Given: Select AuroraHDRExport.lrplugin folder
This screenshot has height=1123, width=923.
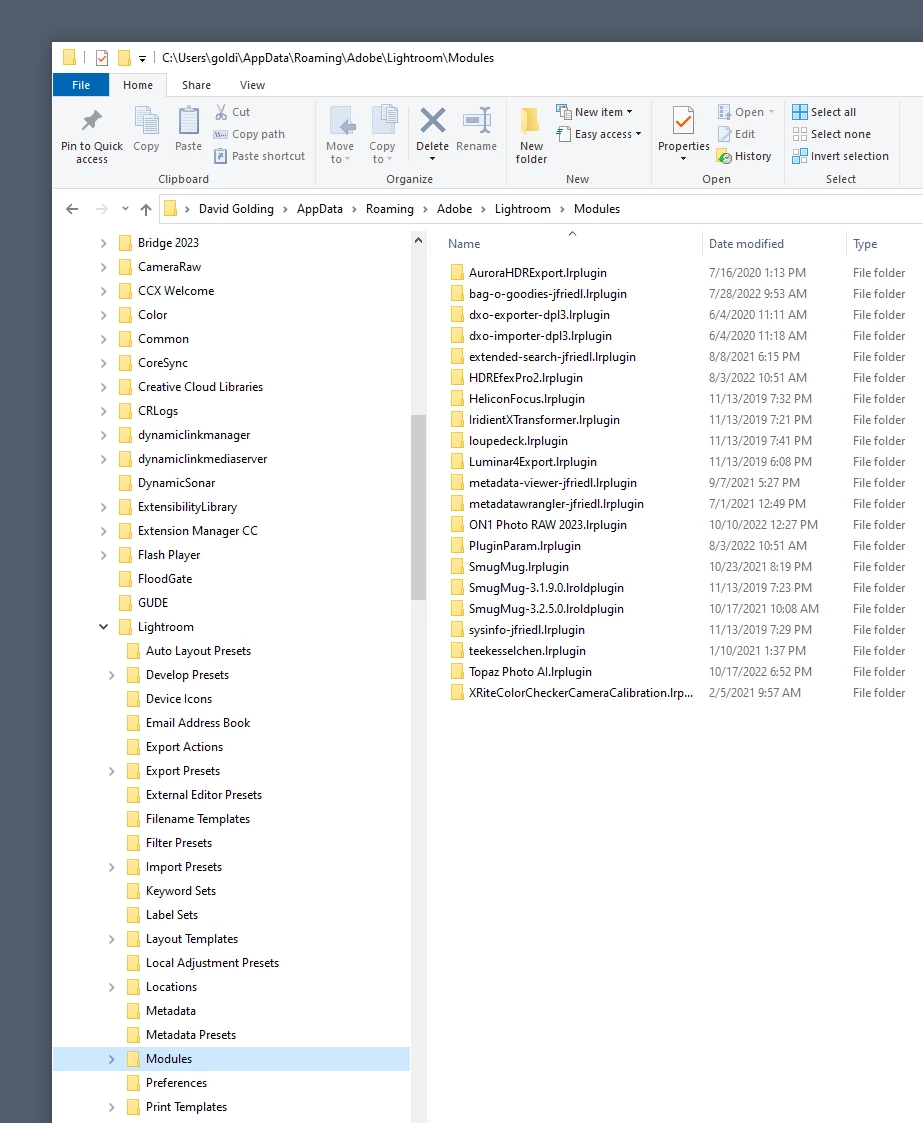Looking at the screenshot, I should point(538,273).
